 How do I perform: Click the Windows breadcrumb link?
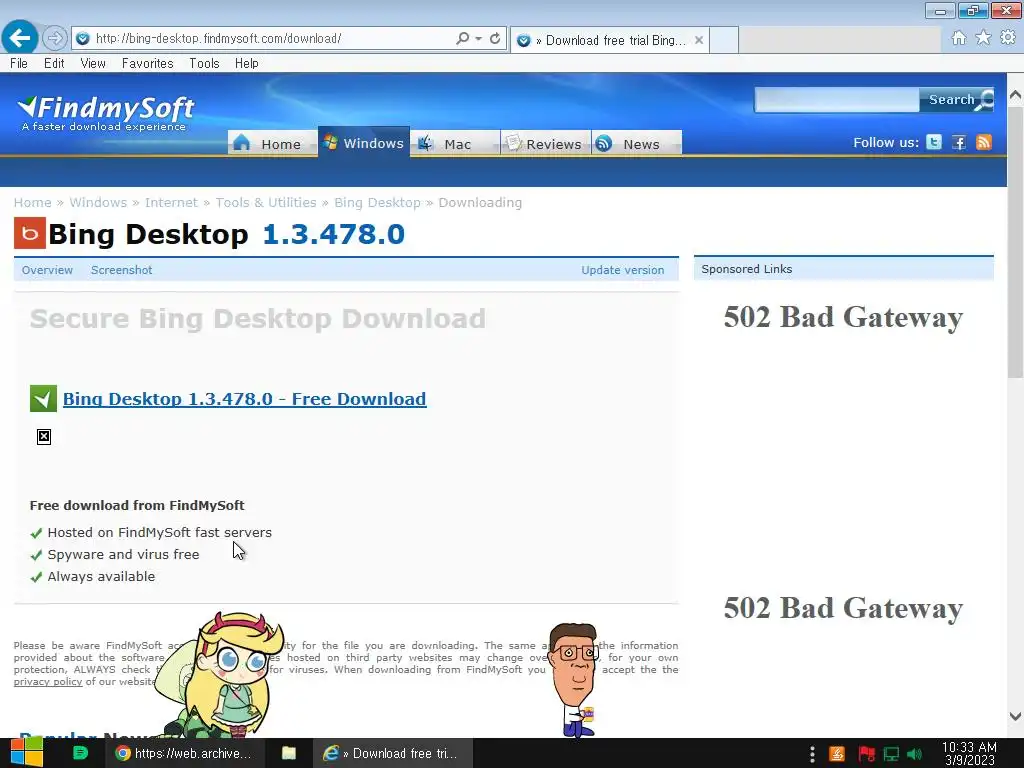click(98, 202)
